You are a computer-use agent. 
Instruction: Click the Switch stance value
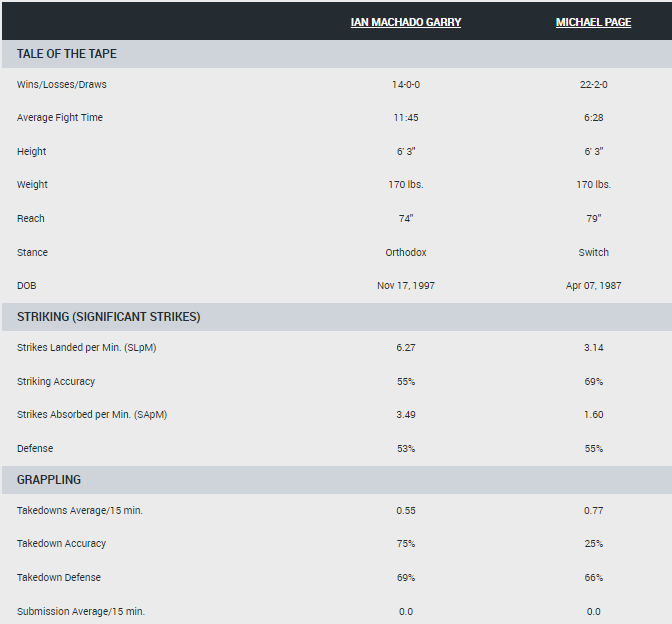coord(593,253)
